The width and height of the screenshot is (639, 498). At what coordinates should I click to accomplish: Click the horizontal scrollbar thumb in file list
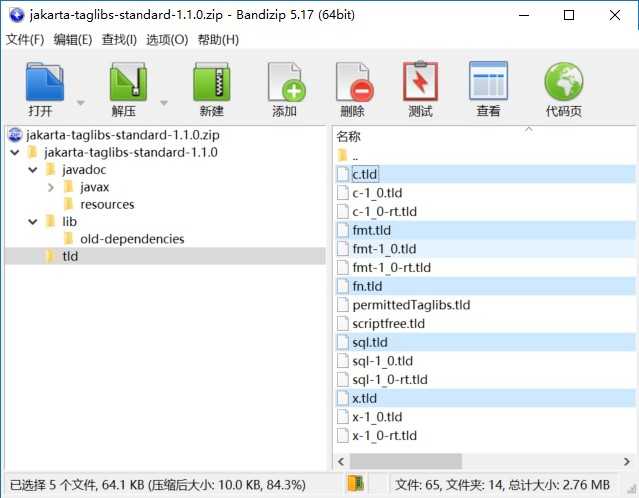click(x=406, y=462)
